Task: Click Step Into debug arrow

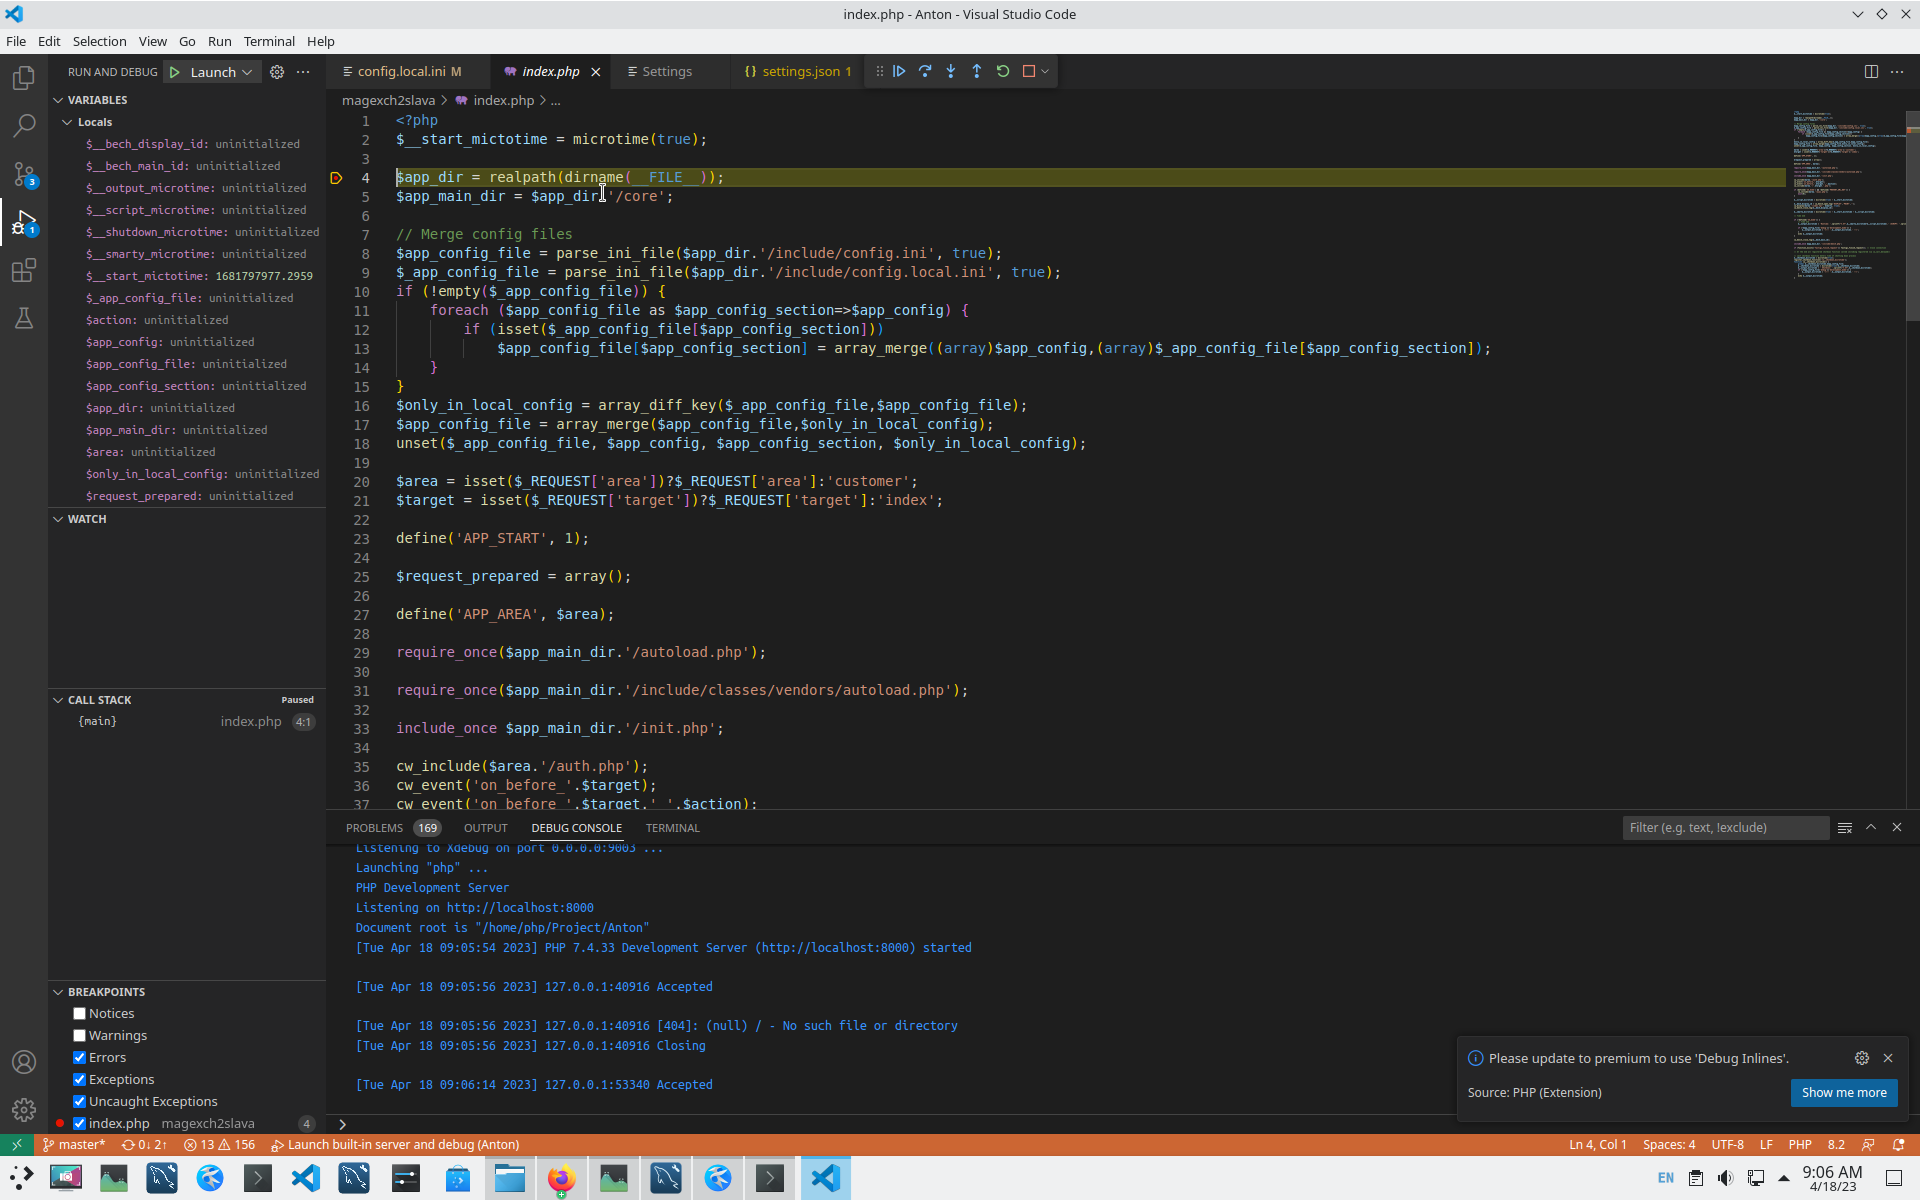Action: tap(950, 71)
